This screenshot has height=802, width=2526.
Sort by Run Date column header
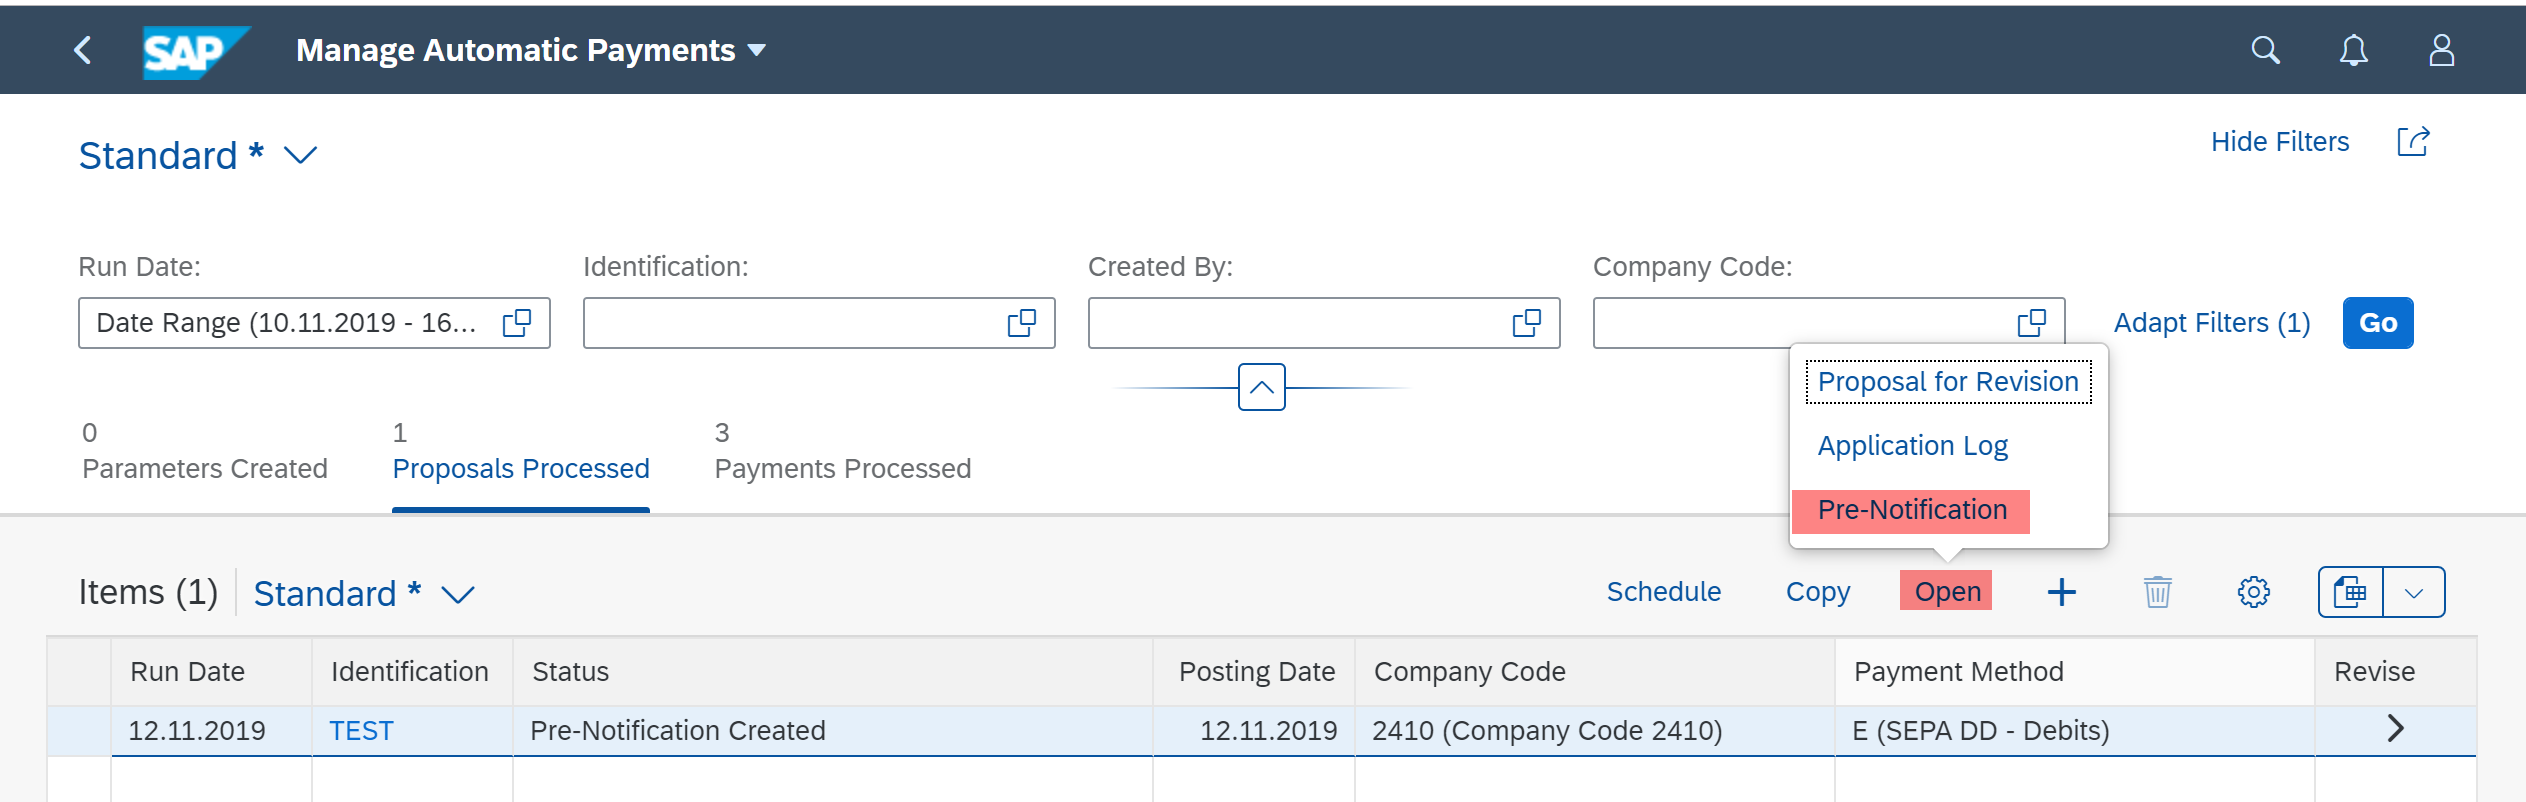point(211,671)
